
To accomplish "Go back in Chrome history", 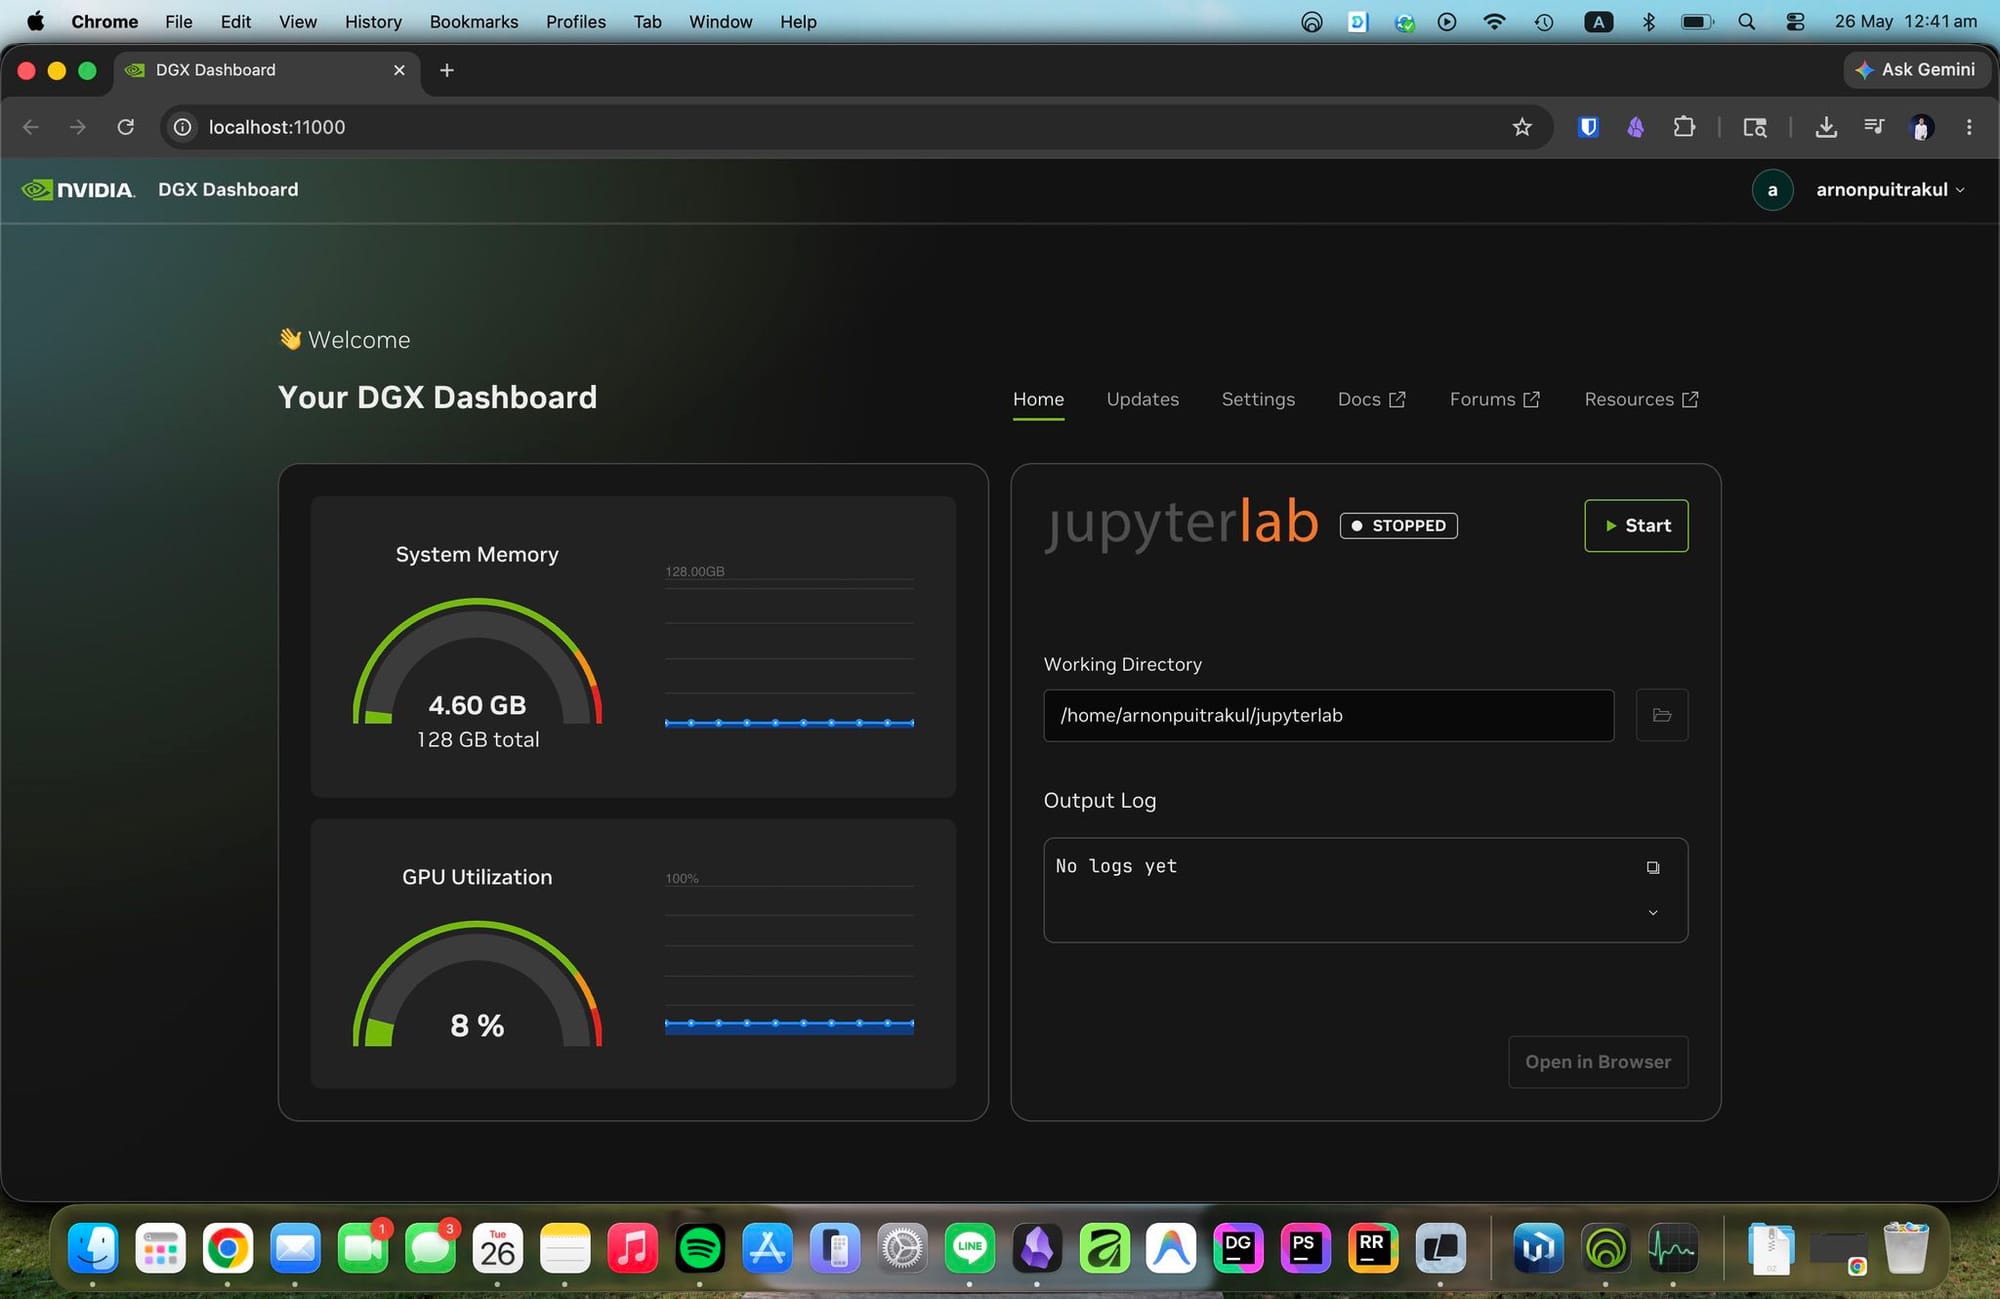I will point(31,127).
